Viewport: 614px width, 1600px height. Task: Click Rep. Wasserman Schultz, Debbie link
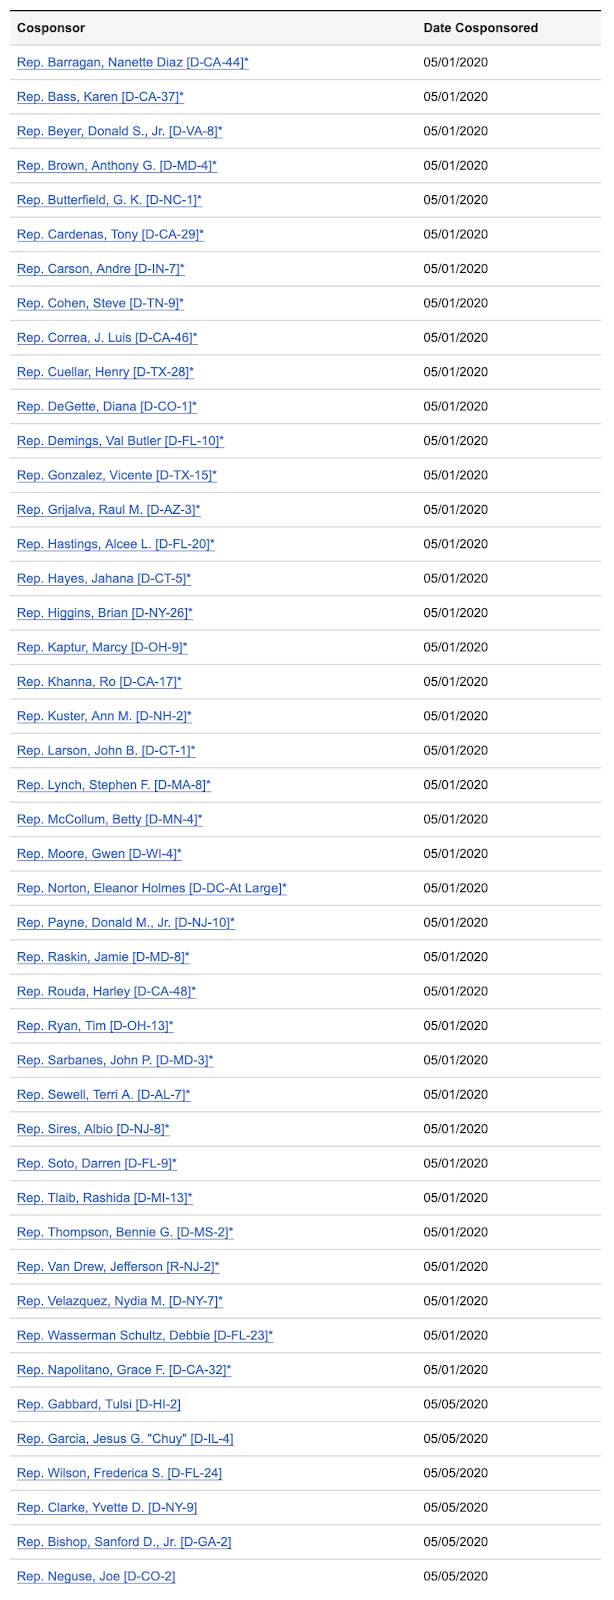(x=144, y=1335)
